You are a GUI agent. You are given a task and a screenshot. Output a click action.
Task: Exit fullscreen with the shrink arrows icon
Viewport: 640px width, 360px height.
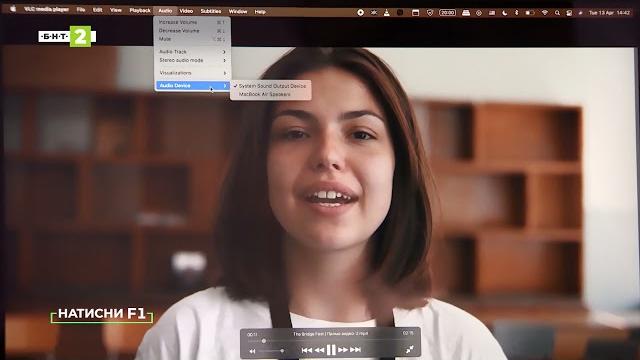tap(409, 349)
